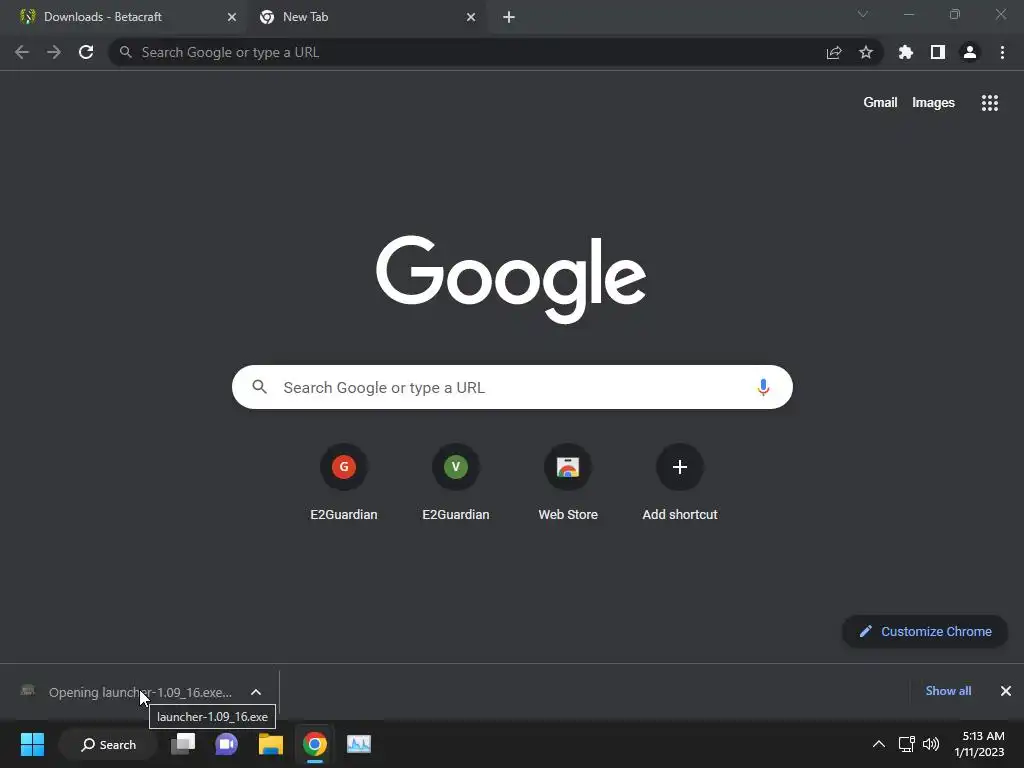Switch to the Downloads - Betacraft tab
The height and width of the screenshot is (768, 1024).
(124, 17)
